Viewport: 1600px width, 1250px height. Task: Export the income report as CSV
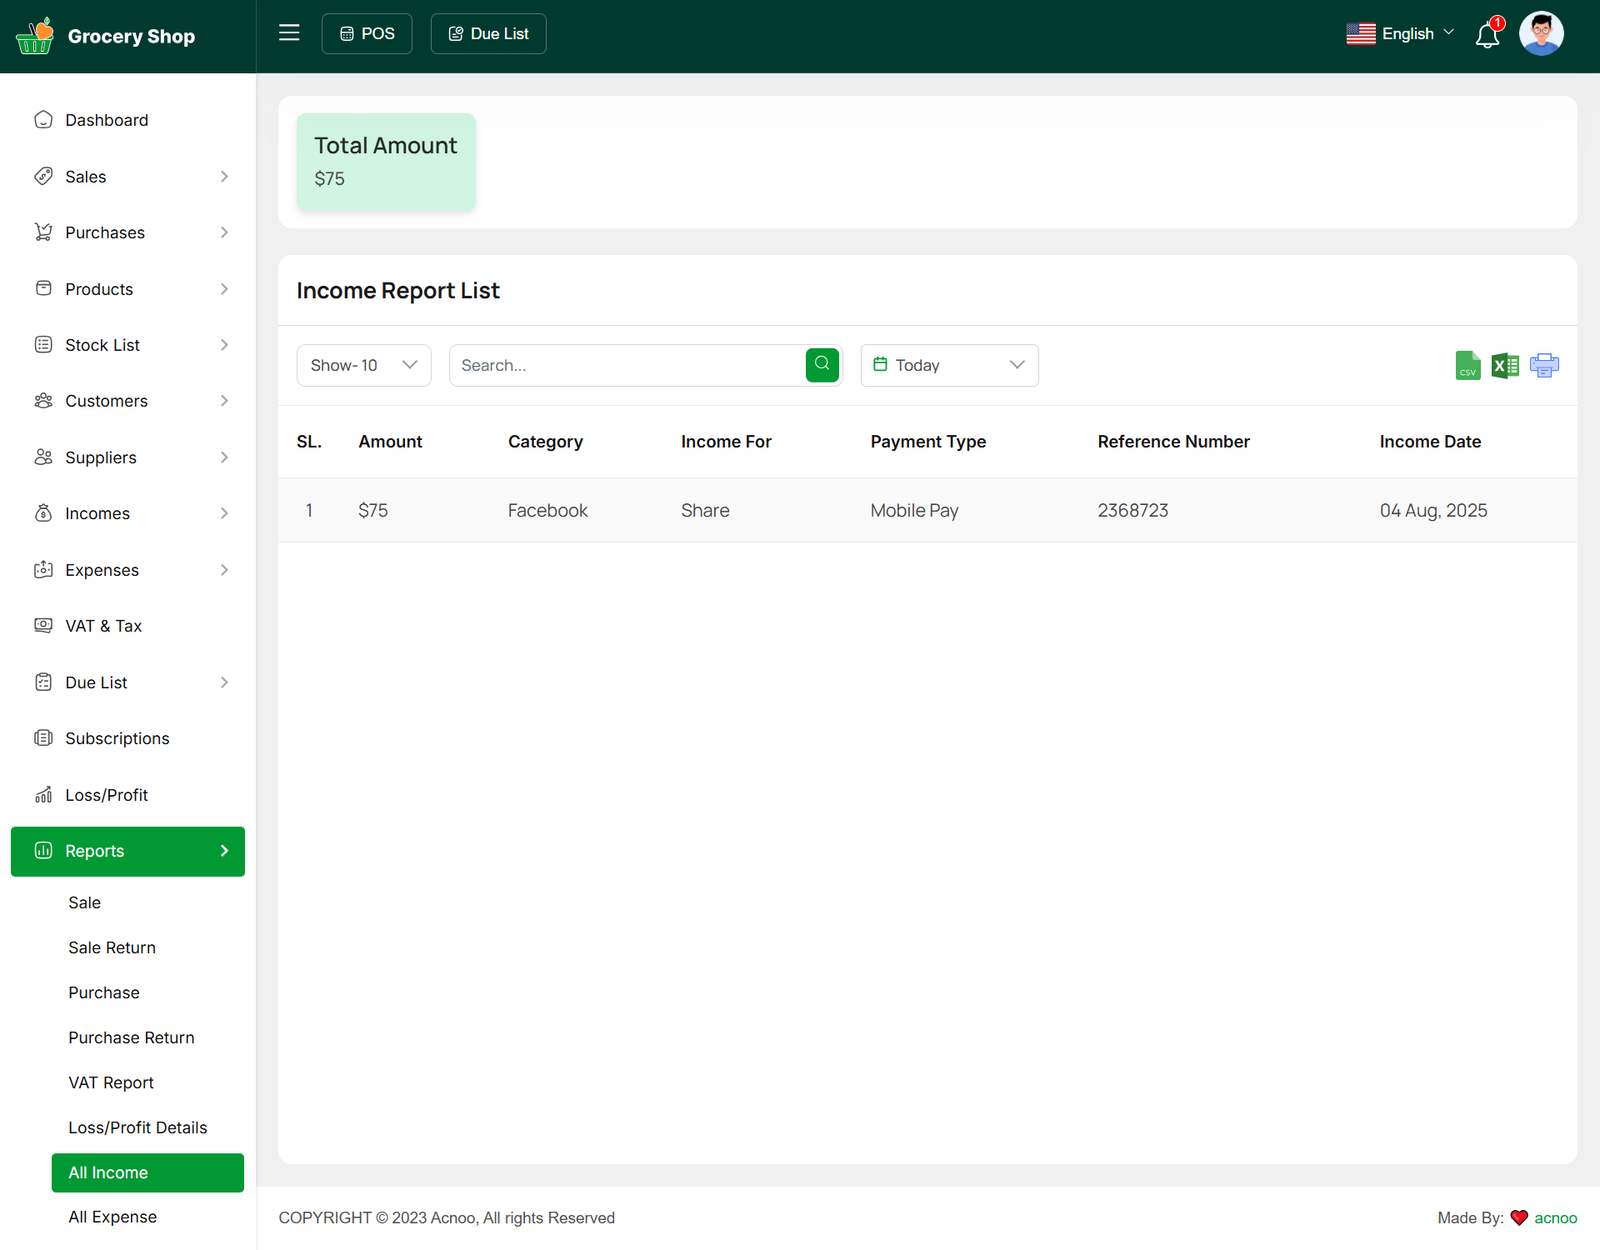click(1467, 366)
